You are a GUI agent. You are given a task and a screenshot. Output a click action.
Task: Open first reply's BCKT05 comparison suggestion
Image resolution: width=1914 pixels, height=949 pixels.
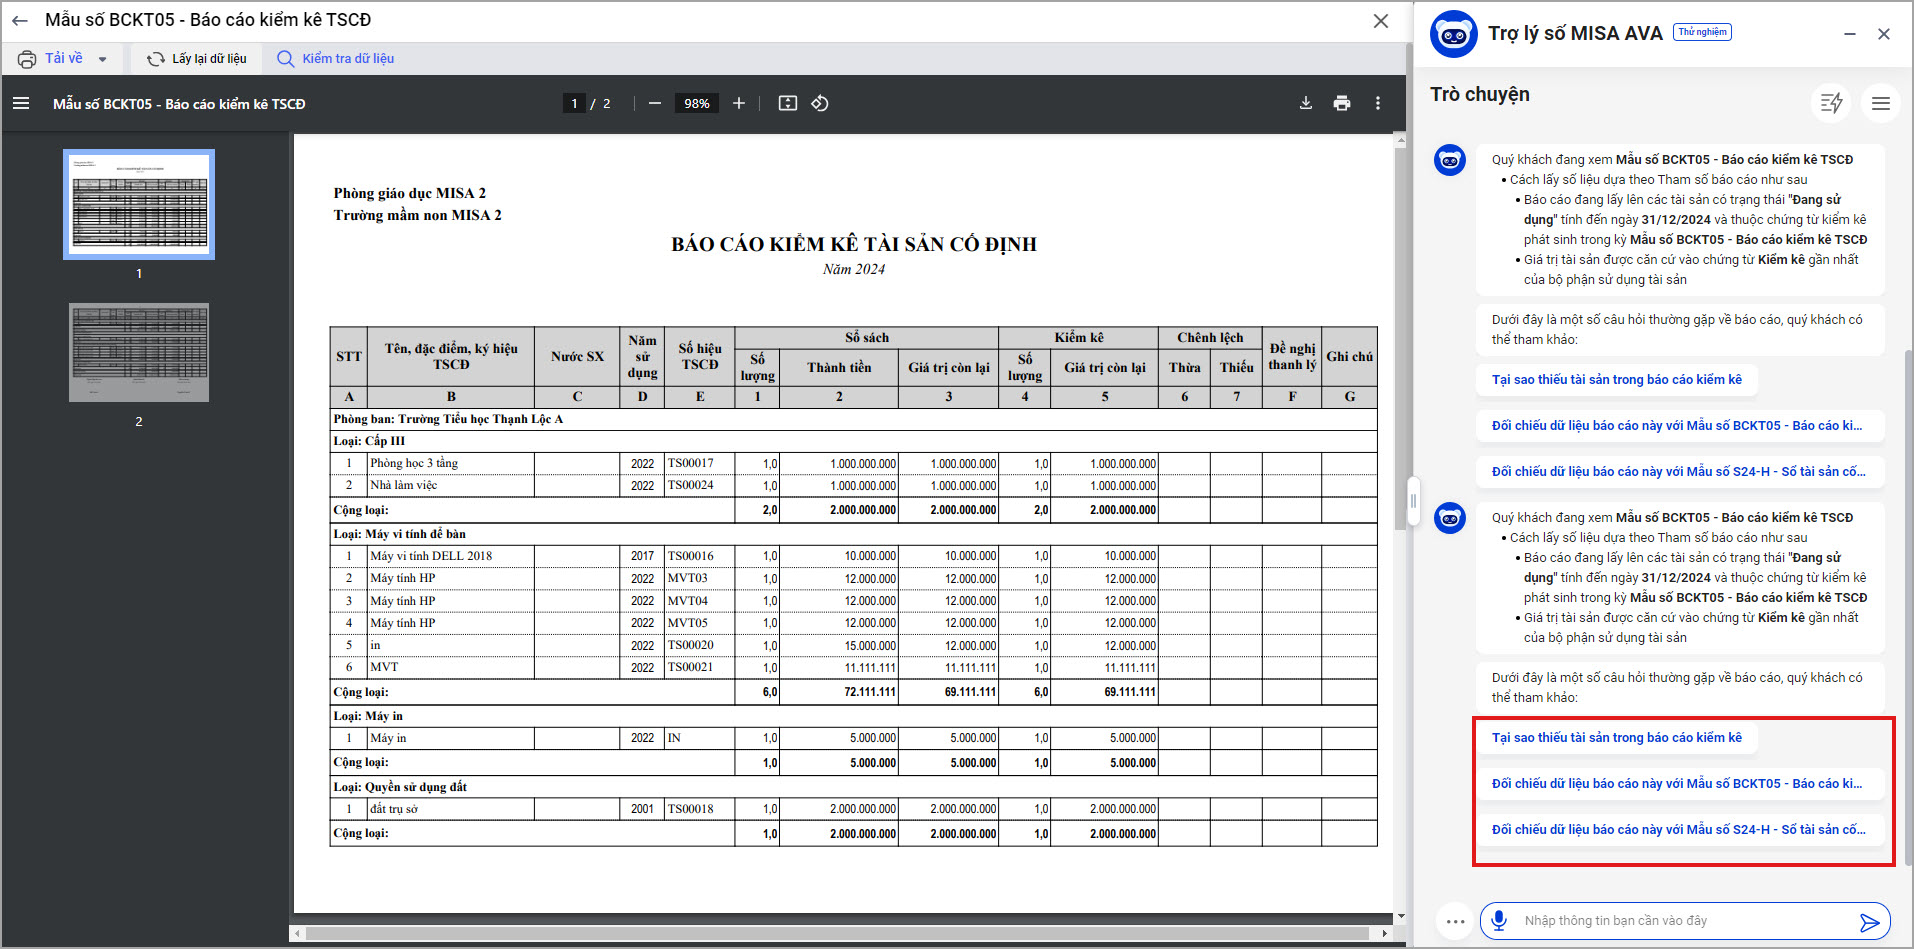click(1681, 426)
